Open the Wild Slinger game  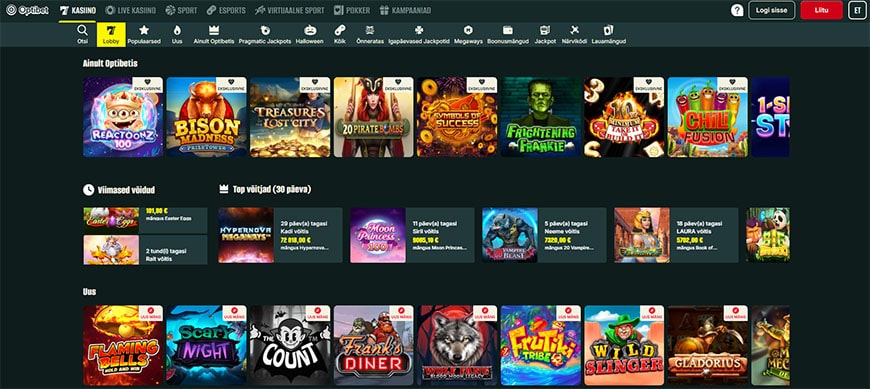pyautogui.click(x=624, y=345)
